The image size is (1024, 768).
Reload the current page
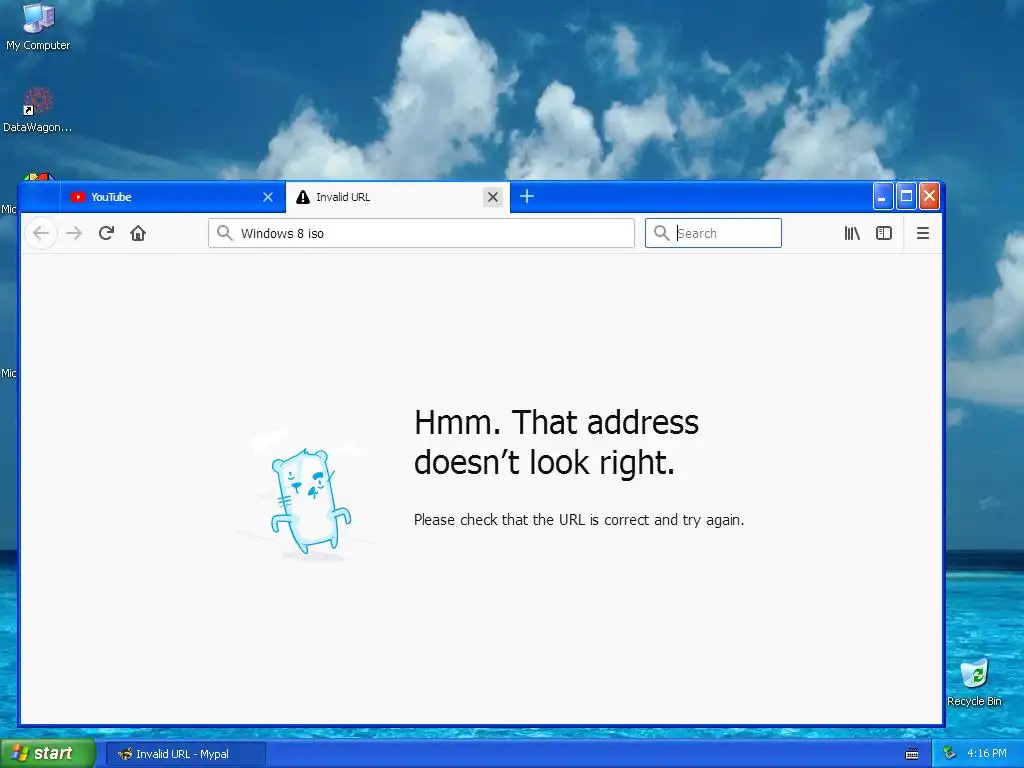pyautogui.click(x=106, y=233)
